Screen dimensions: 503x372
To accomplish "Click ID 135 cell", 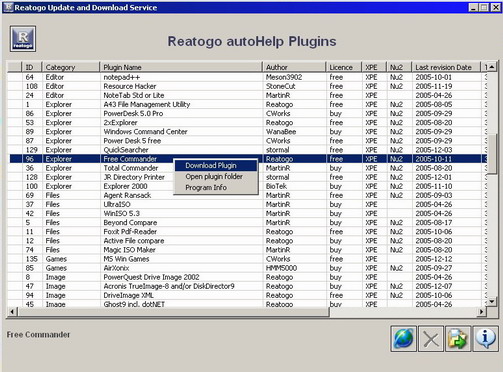I will [x=32, y=259].
